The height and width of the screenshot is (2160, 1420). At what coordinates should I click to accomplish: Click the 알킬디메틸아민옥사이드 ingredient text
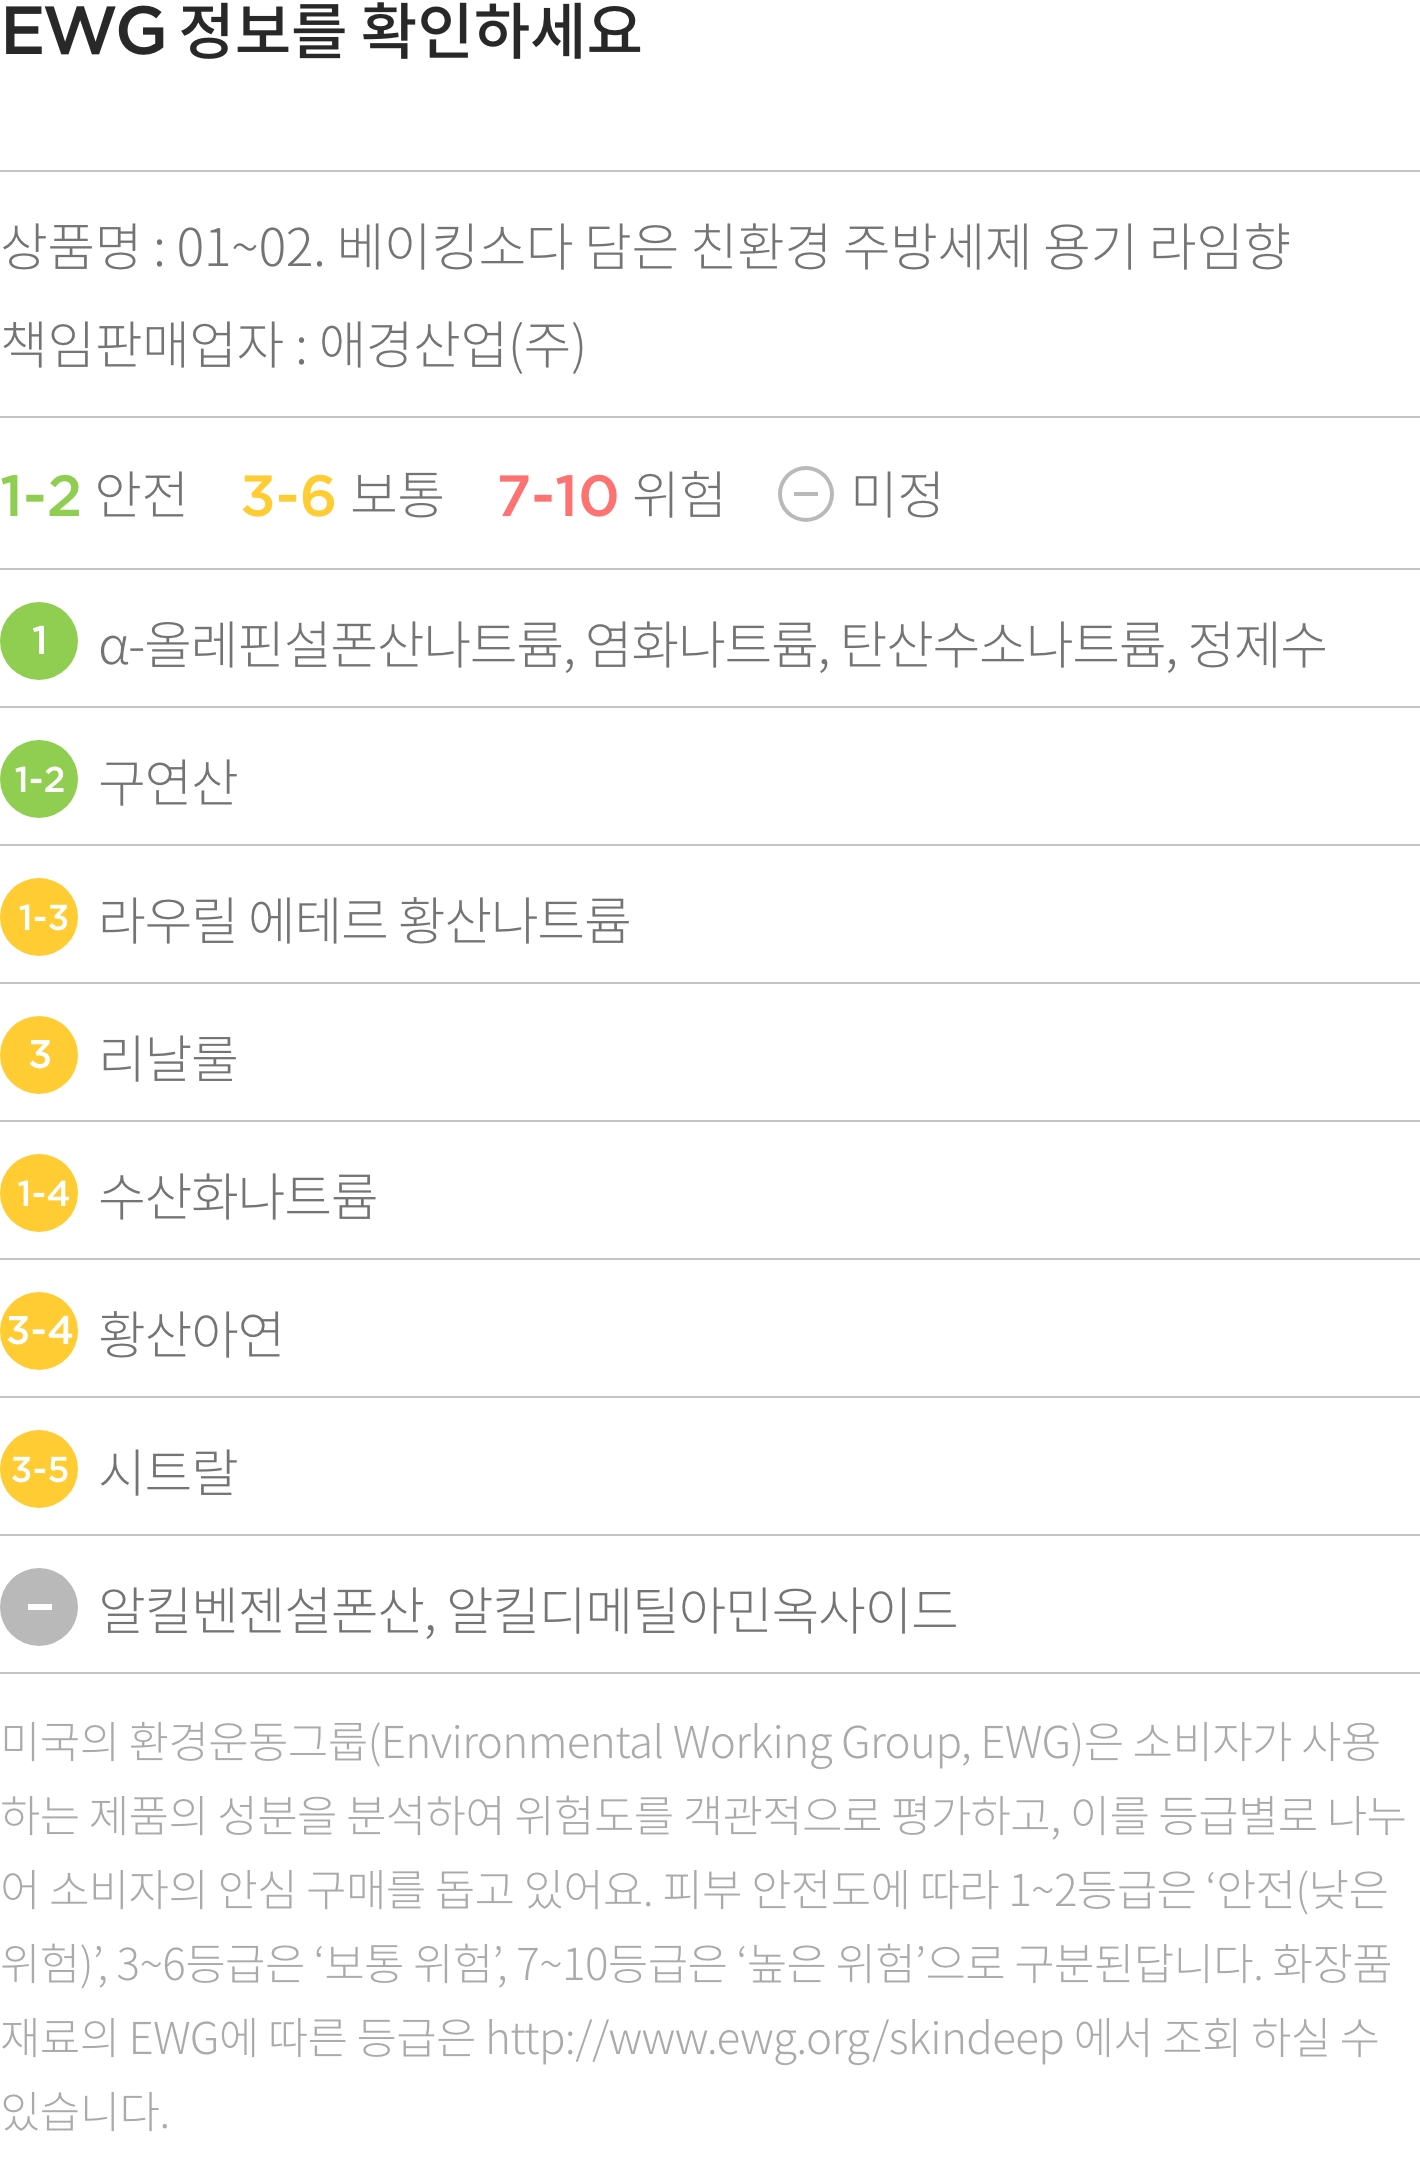tap(702, 1609)
